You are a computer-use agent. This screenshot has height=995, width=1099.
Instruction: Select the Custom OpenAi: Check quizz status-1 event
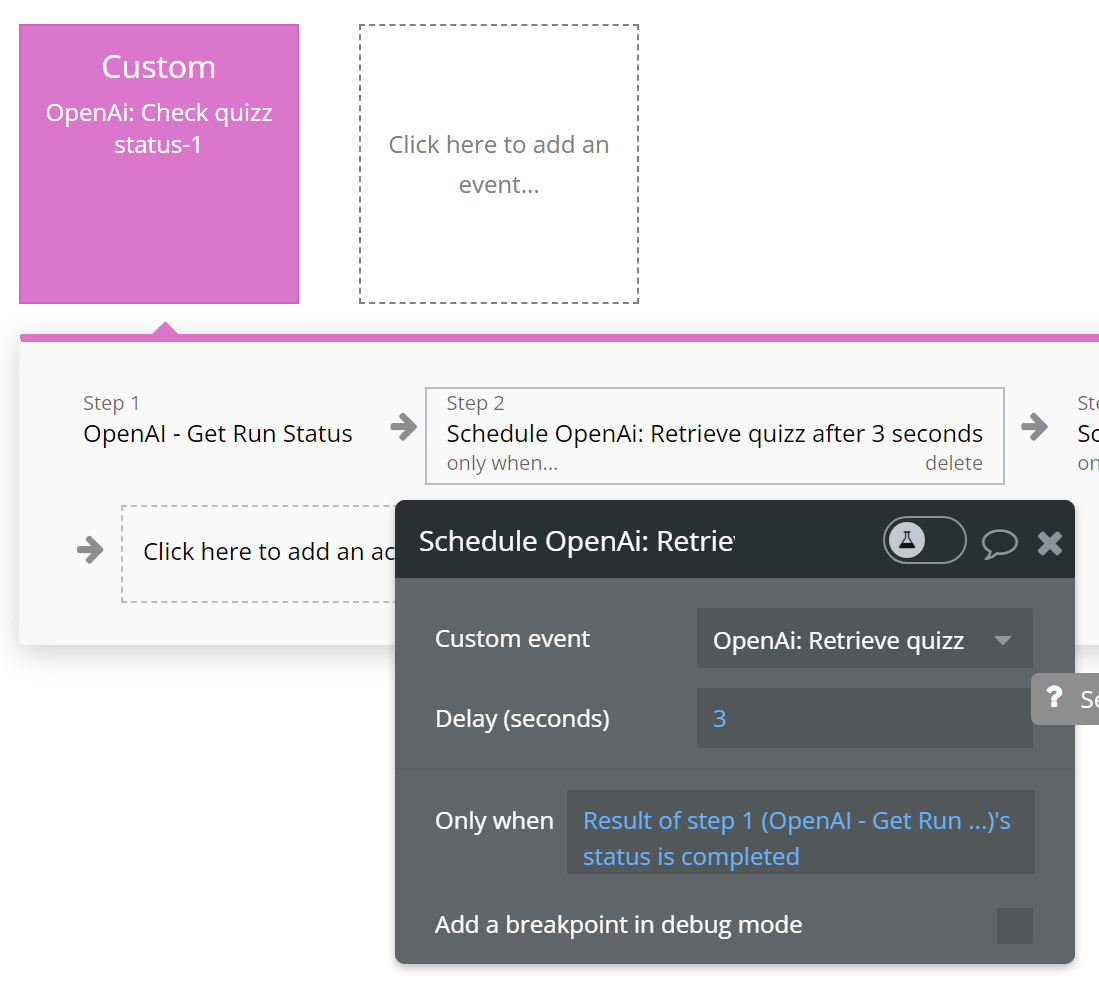click(159, 164)
